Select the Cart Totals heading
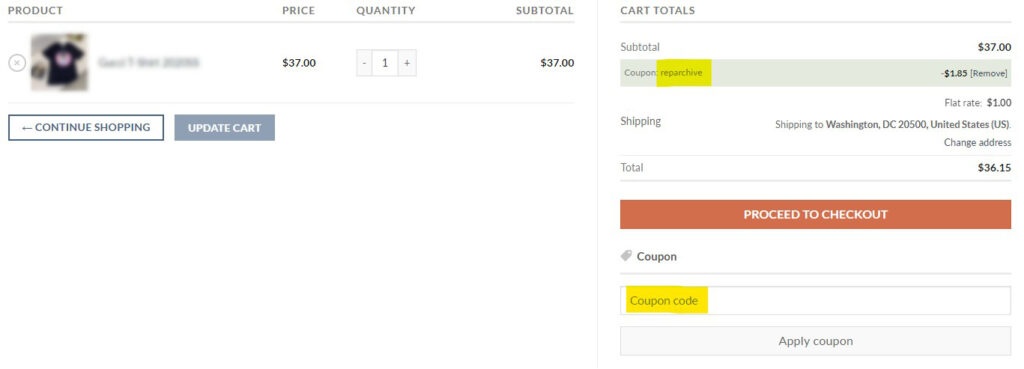 (x=658, y=10)
